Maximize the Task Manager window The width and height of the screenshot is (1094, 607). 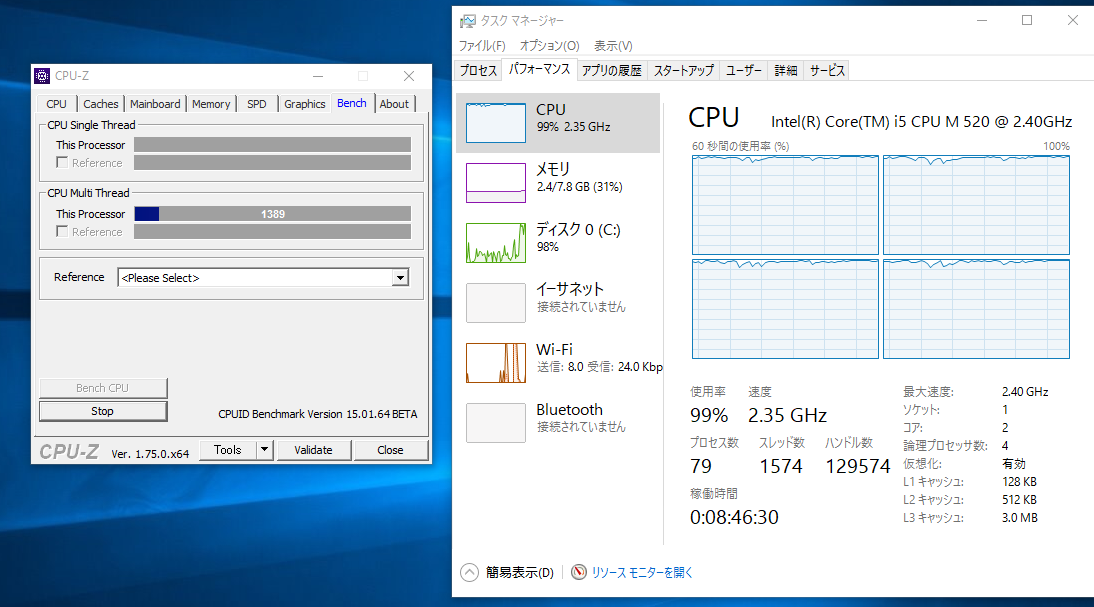coord(1027,20)
